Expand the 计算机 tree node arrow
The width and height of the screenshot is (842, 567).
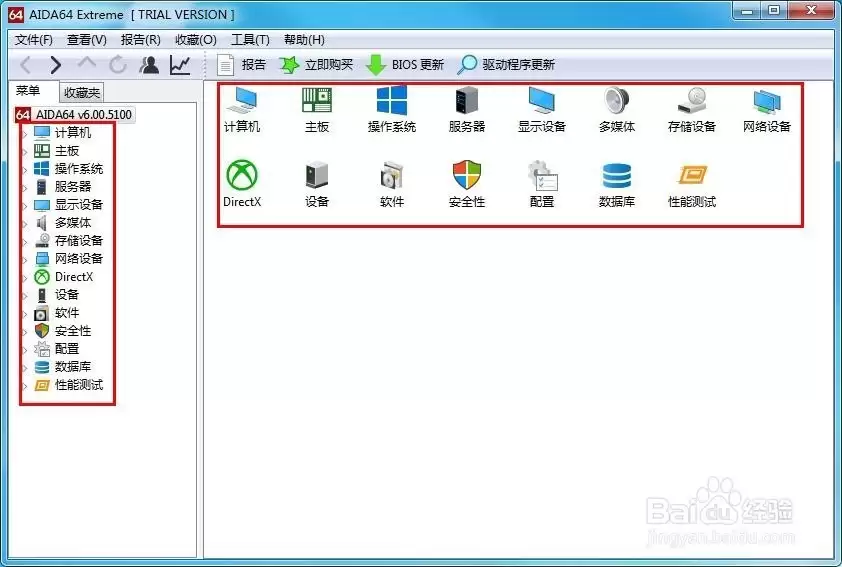click(25, 133)
